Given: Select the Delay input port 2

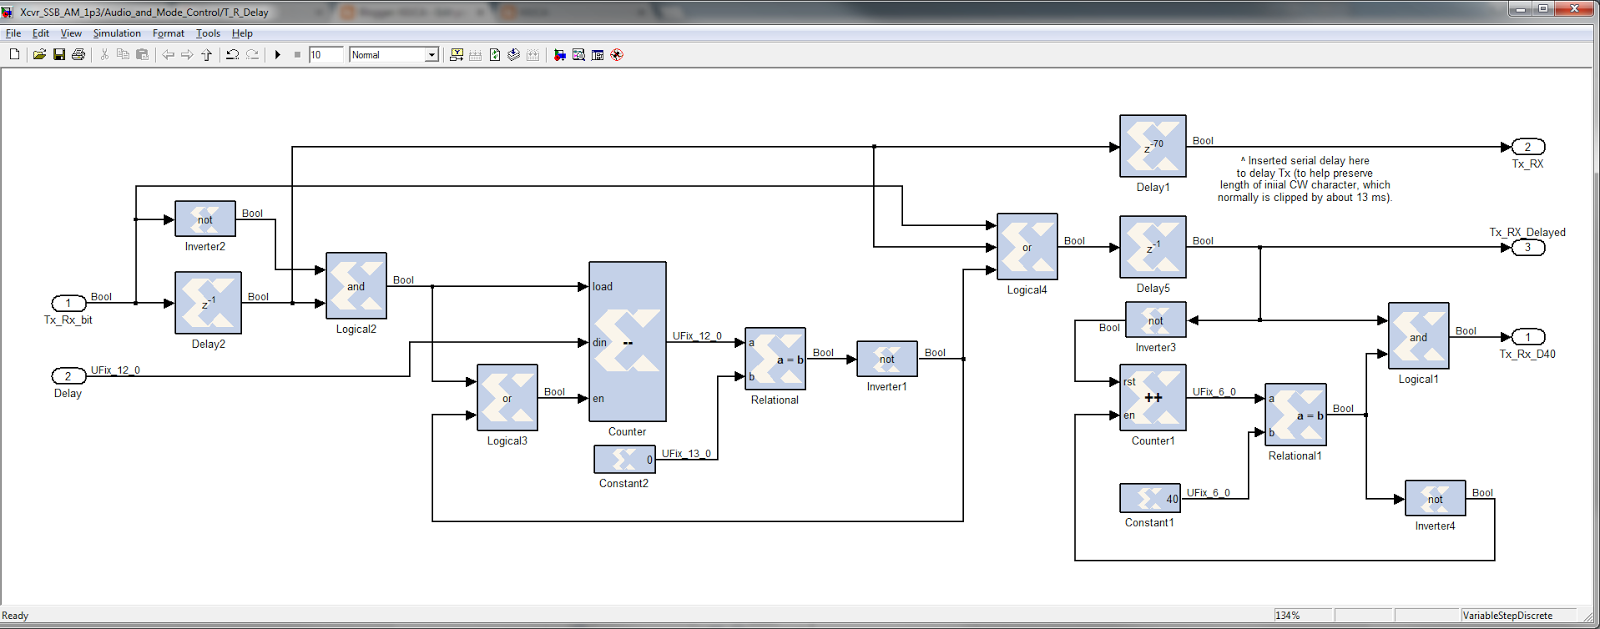Looking at the screenshot, I should (68, 376).
